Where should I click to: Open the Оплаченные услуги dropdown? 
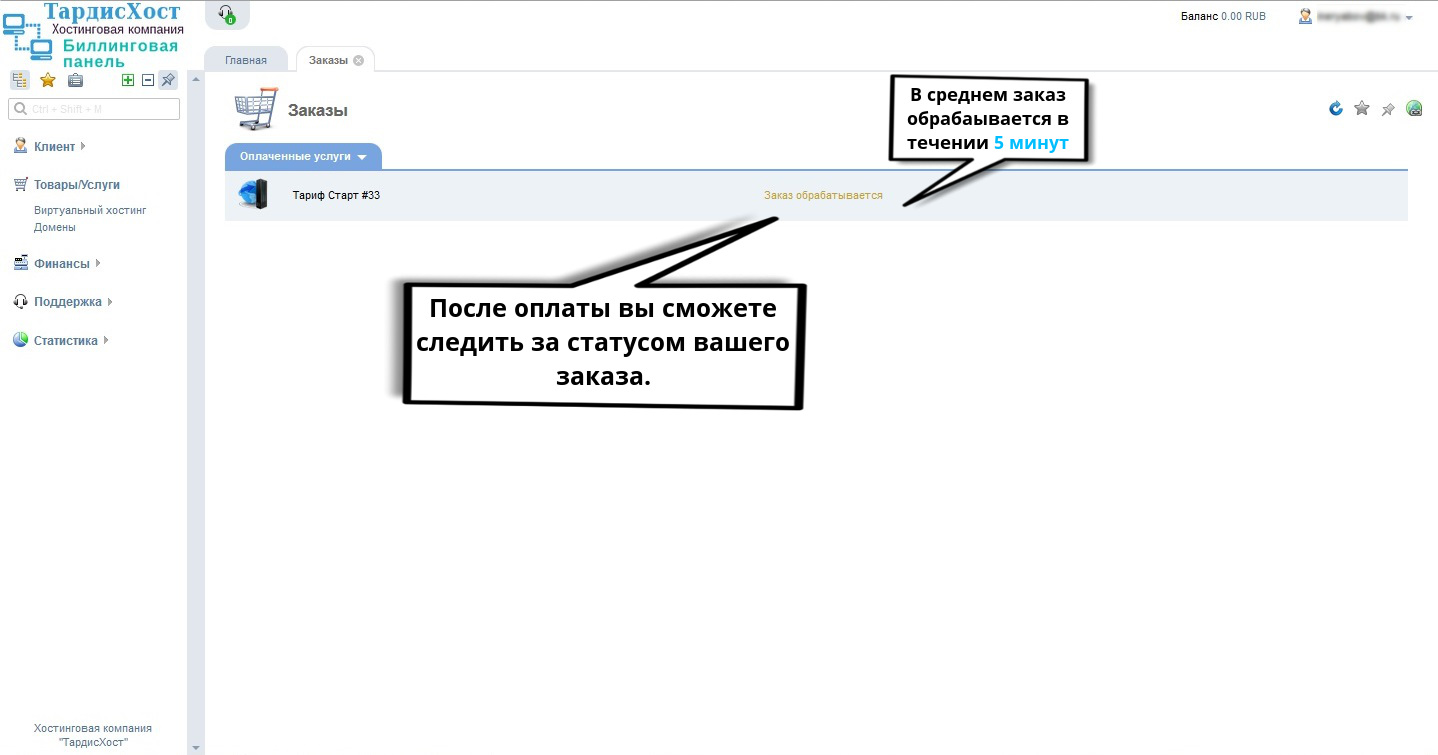click(303, 157)
